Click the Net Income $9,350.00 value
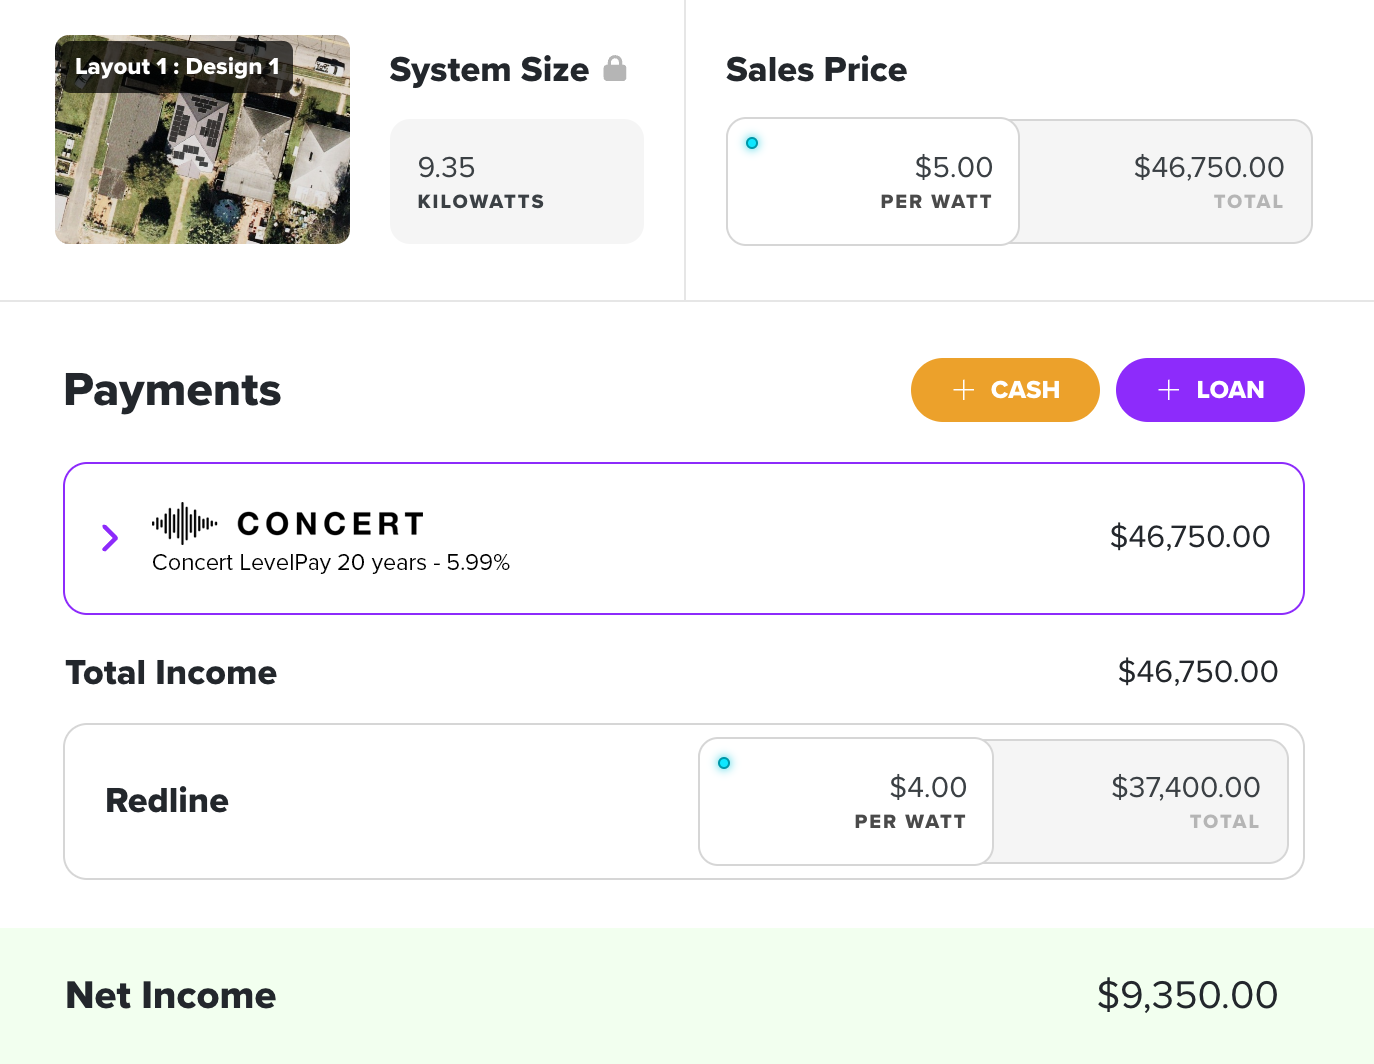 pyautogui.click(x=1187, y=995)
